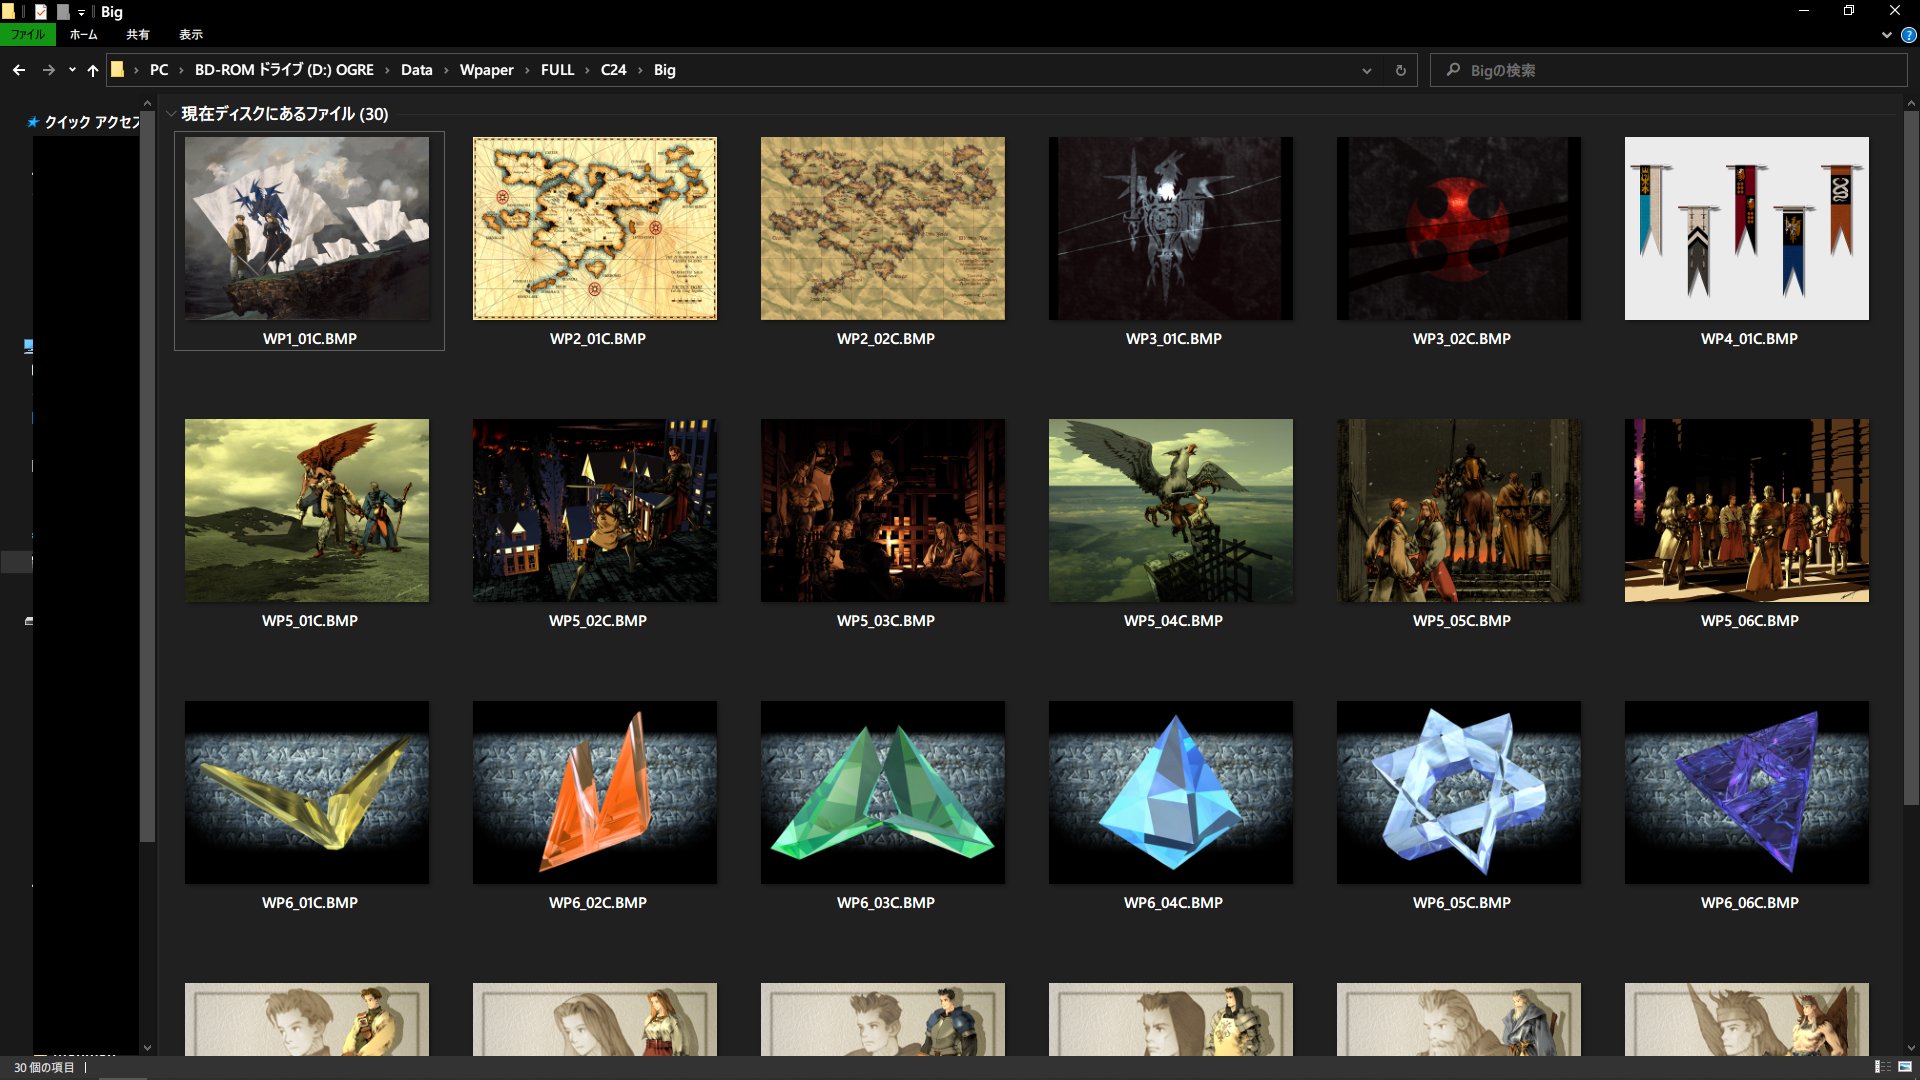This screenshot has height=1080, width=1920.
Task: Click Data in the address breadcrumb
Action: coord(417,70)
